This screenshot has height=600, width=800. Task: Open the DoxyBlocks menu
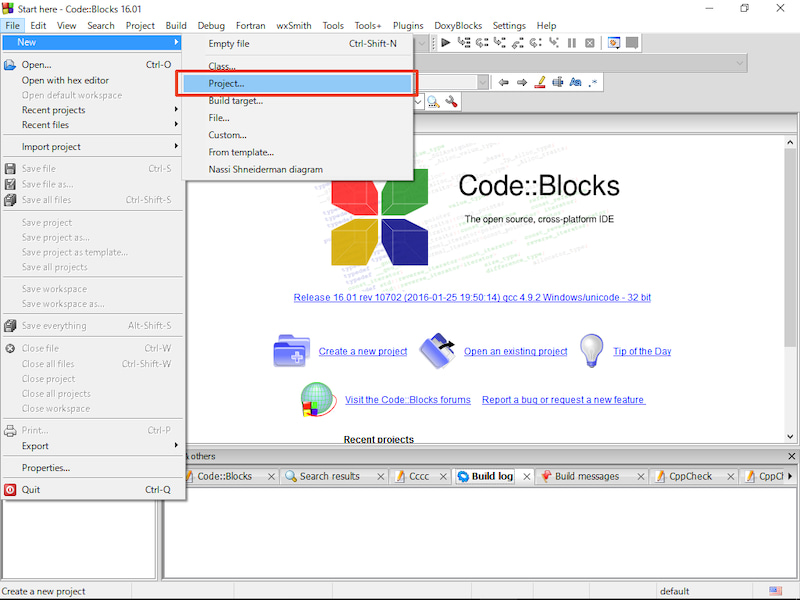[x=458, y=26]
